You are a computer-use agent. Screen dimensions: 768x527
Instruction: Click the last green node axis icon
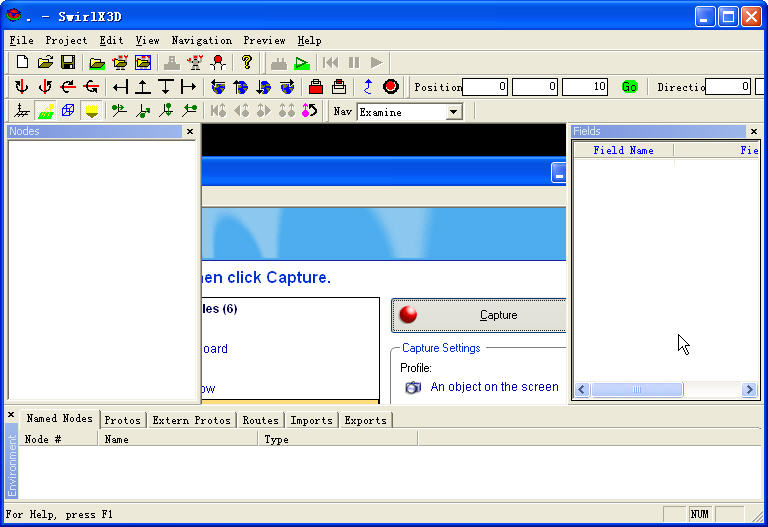(x=189, y=111)
